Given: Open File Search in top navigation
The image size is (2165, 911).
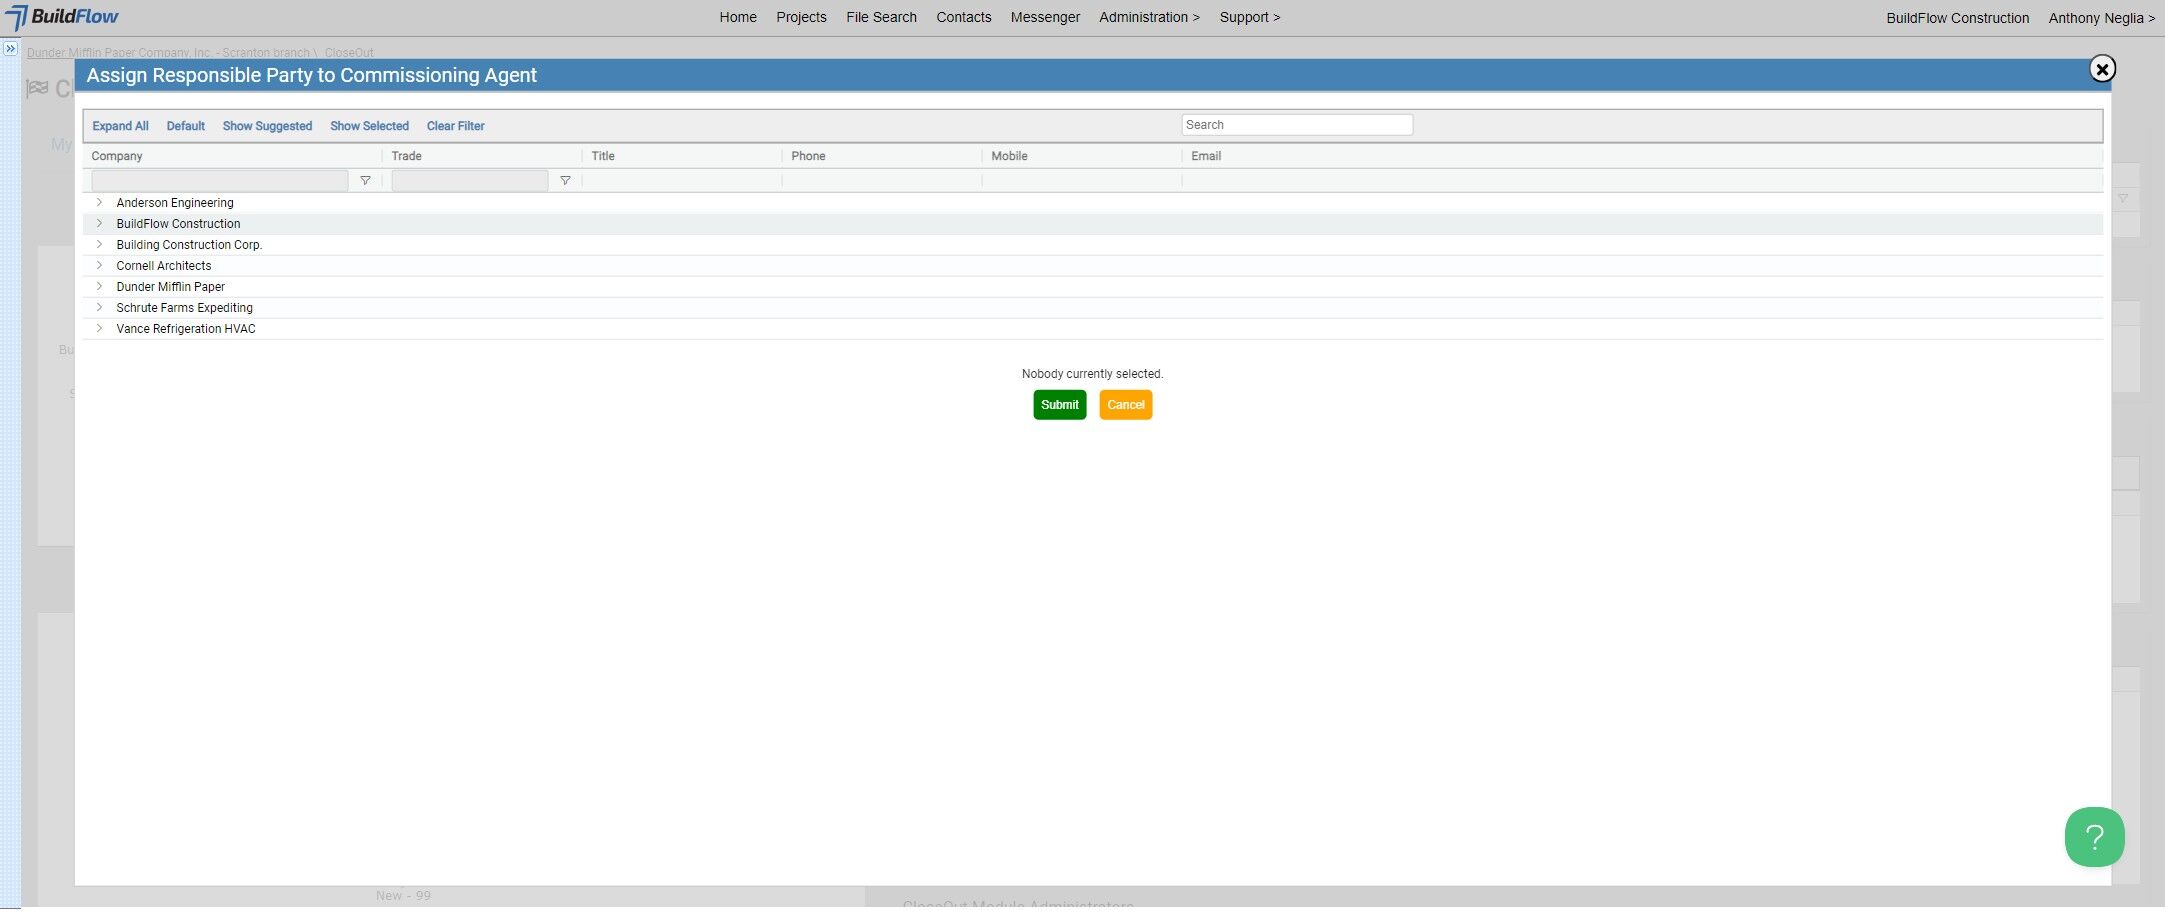Looking at the screenshot, I should [881, 17].
